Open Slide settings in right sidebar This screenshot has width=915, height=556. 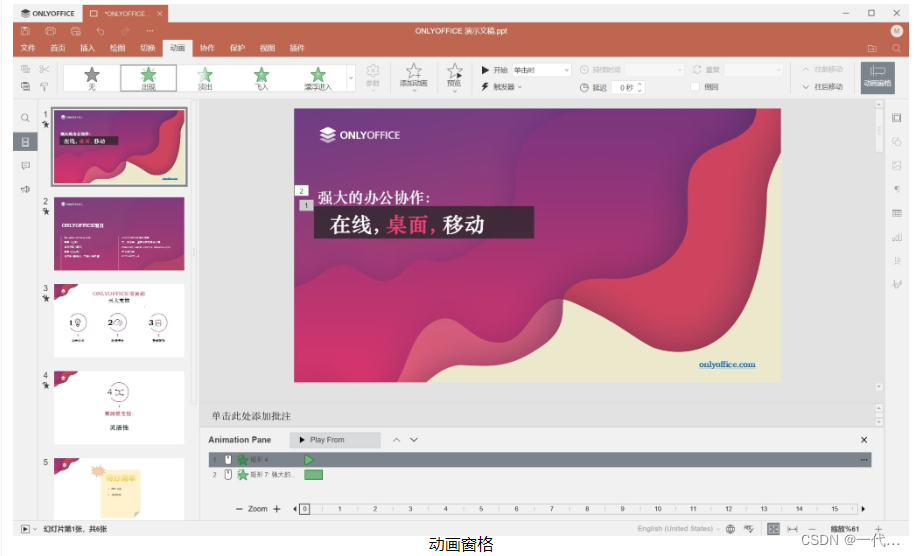pos(896,118)
